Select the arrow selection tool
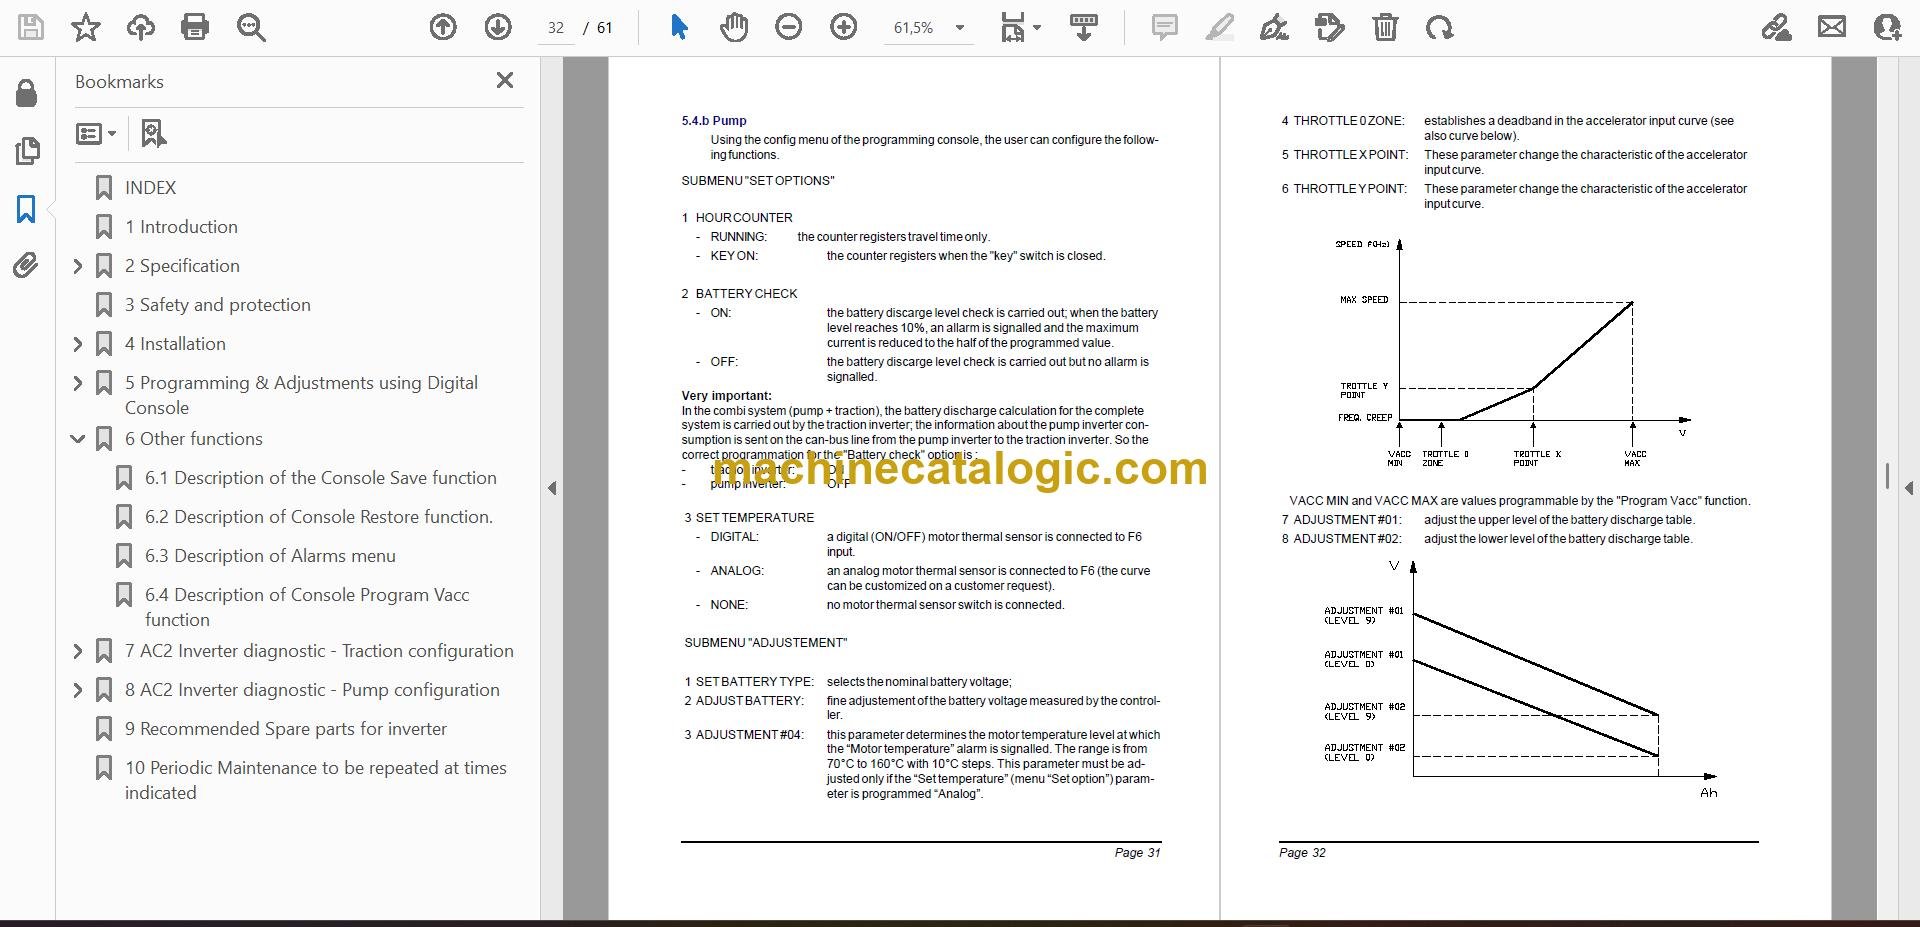Screen dimensions: 1920x927 point(679,27)
